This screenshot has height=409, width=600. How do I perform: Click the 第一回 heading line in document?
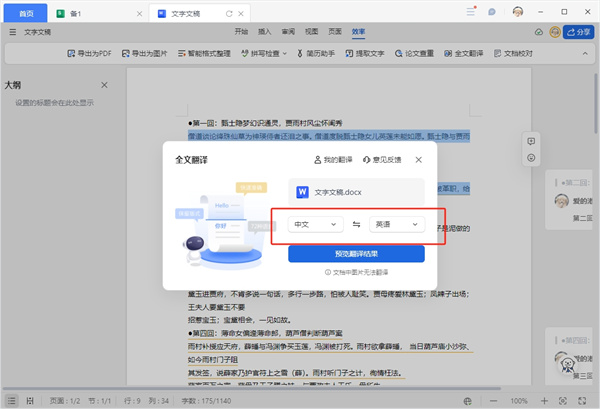tap(265, 123)
